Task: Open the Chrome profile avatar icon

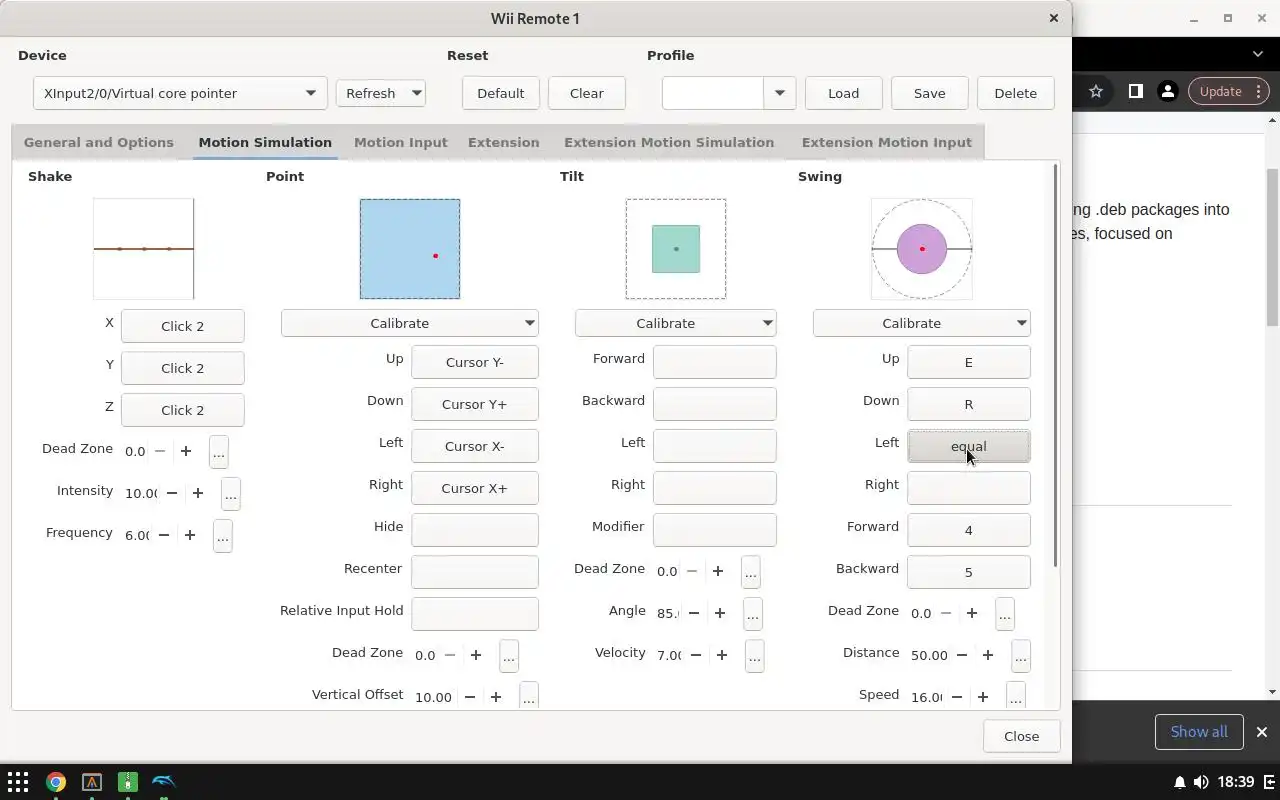Action: (1167, 91)
